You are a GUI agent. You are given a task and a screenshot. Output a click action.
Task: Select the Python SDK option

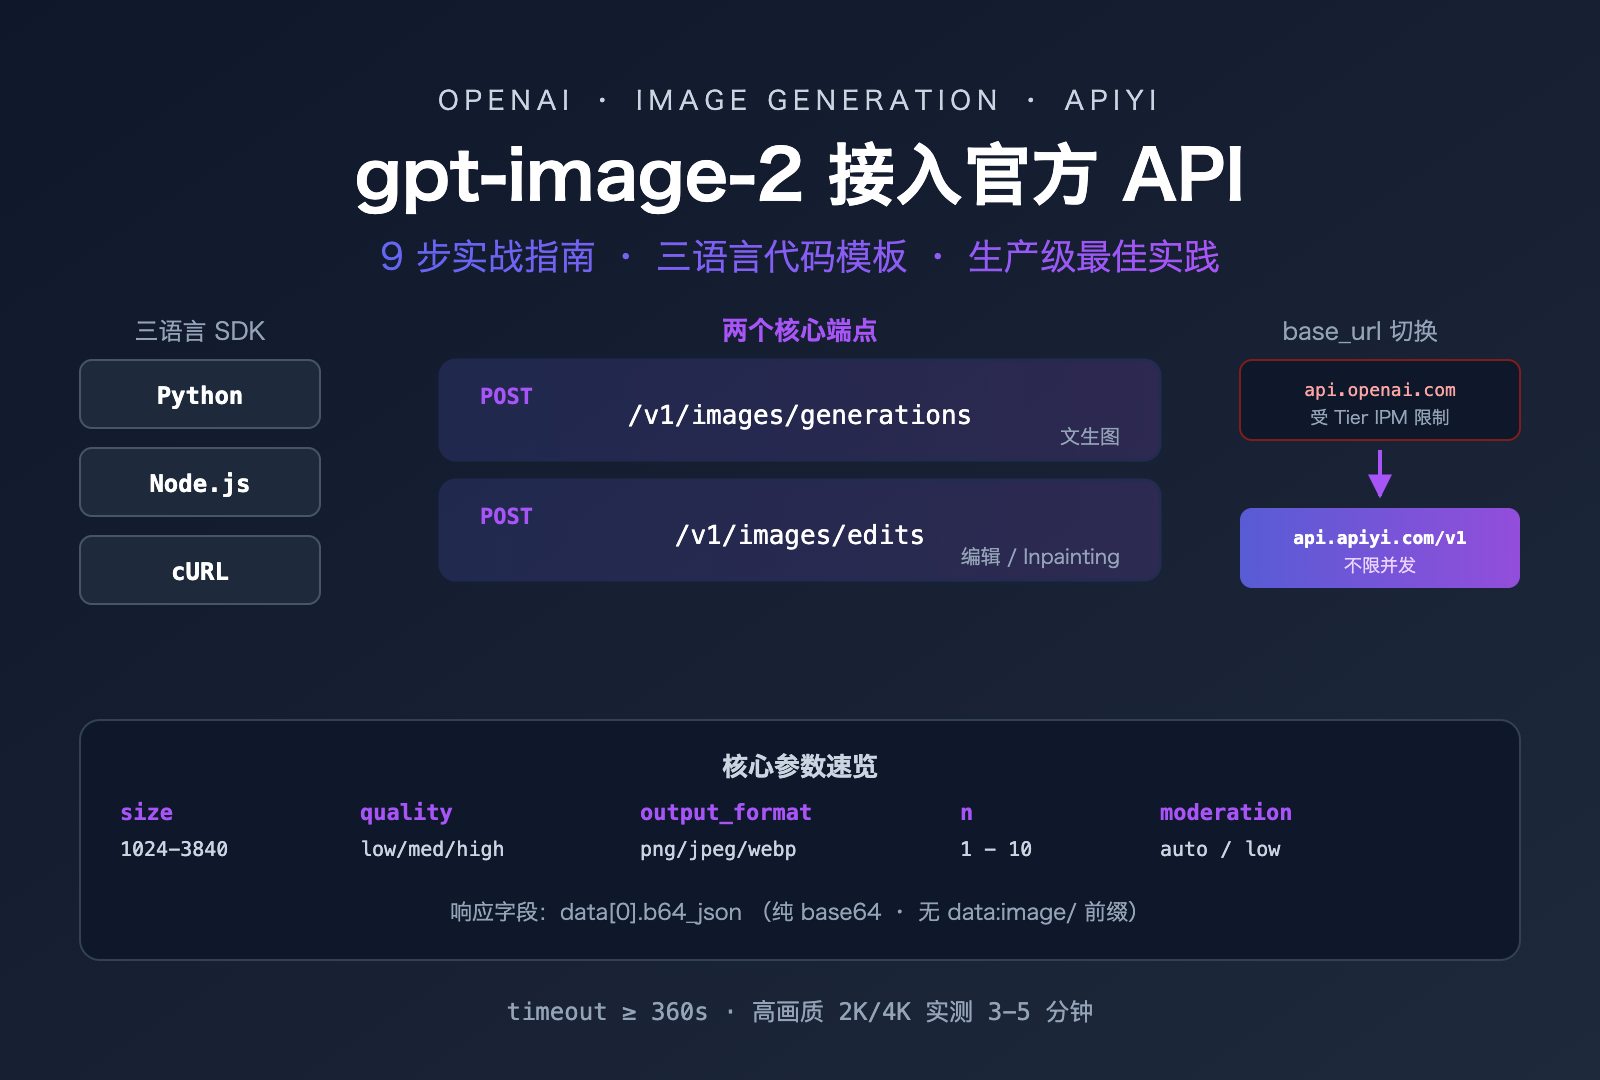click(199, 394)
